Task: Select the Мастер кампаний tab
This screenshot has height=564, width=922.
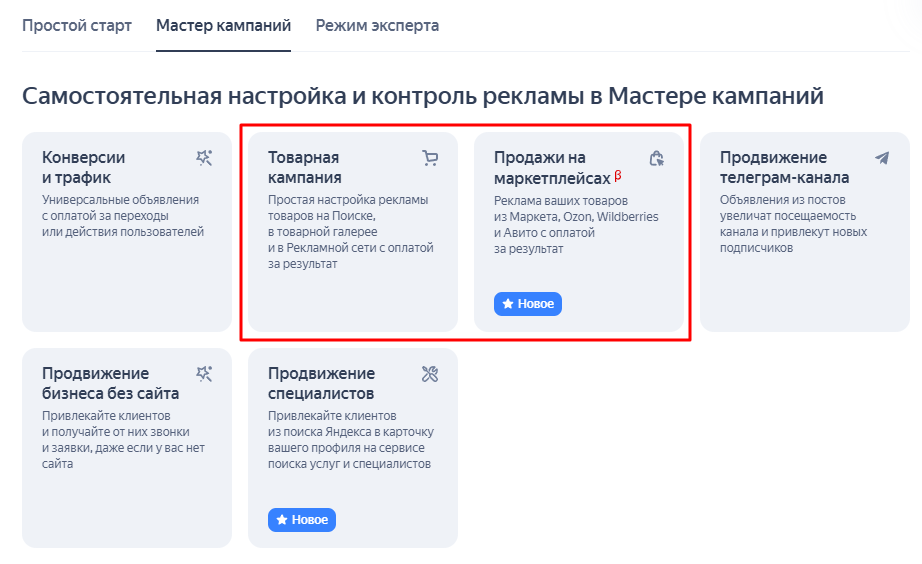Action: 223,26
